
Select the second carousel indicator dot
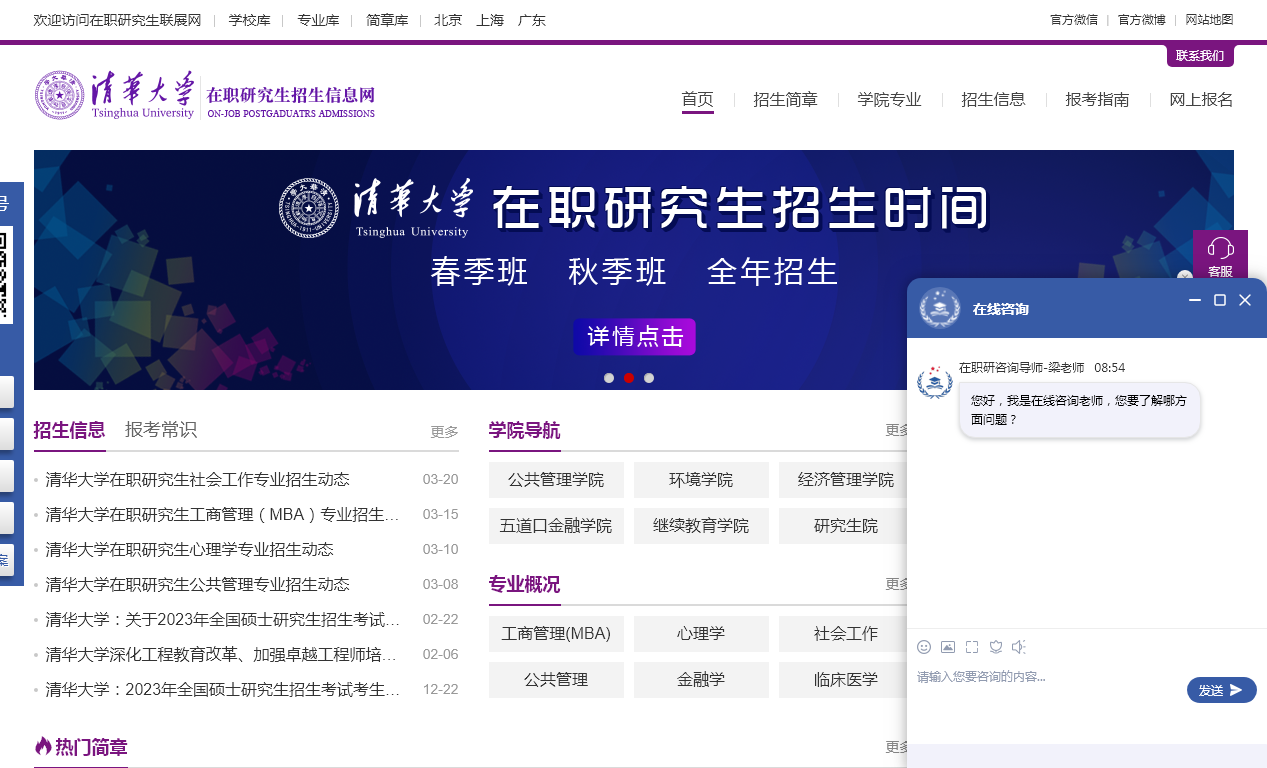[629, 378]
